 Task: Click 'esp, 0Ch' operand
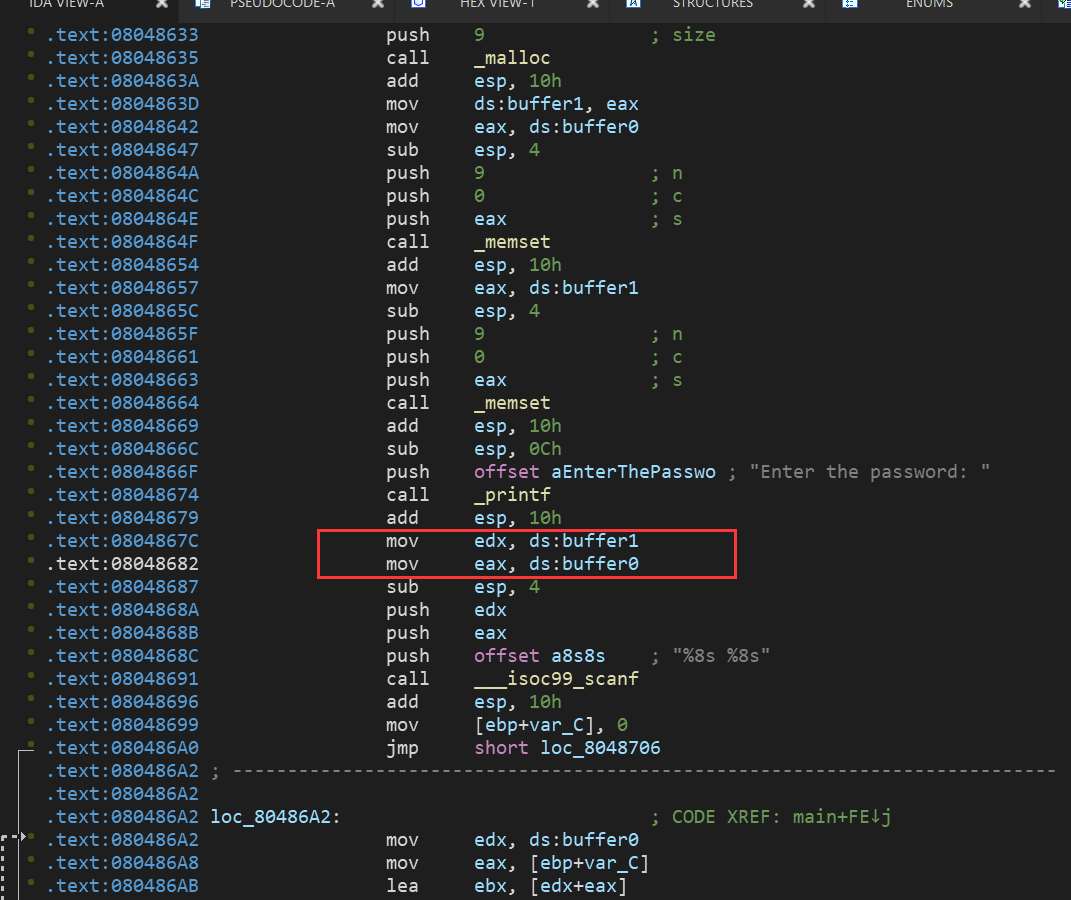point(518,449)
